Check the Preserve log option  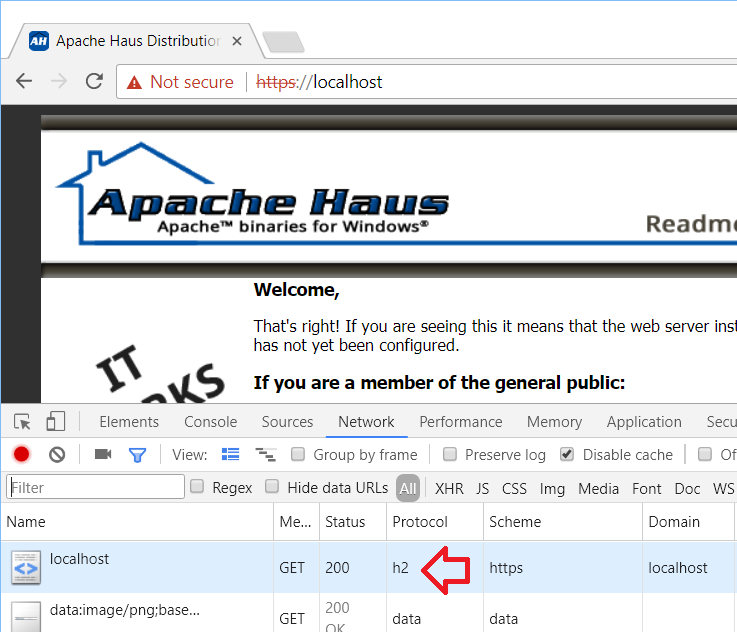pos(450,454)
